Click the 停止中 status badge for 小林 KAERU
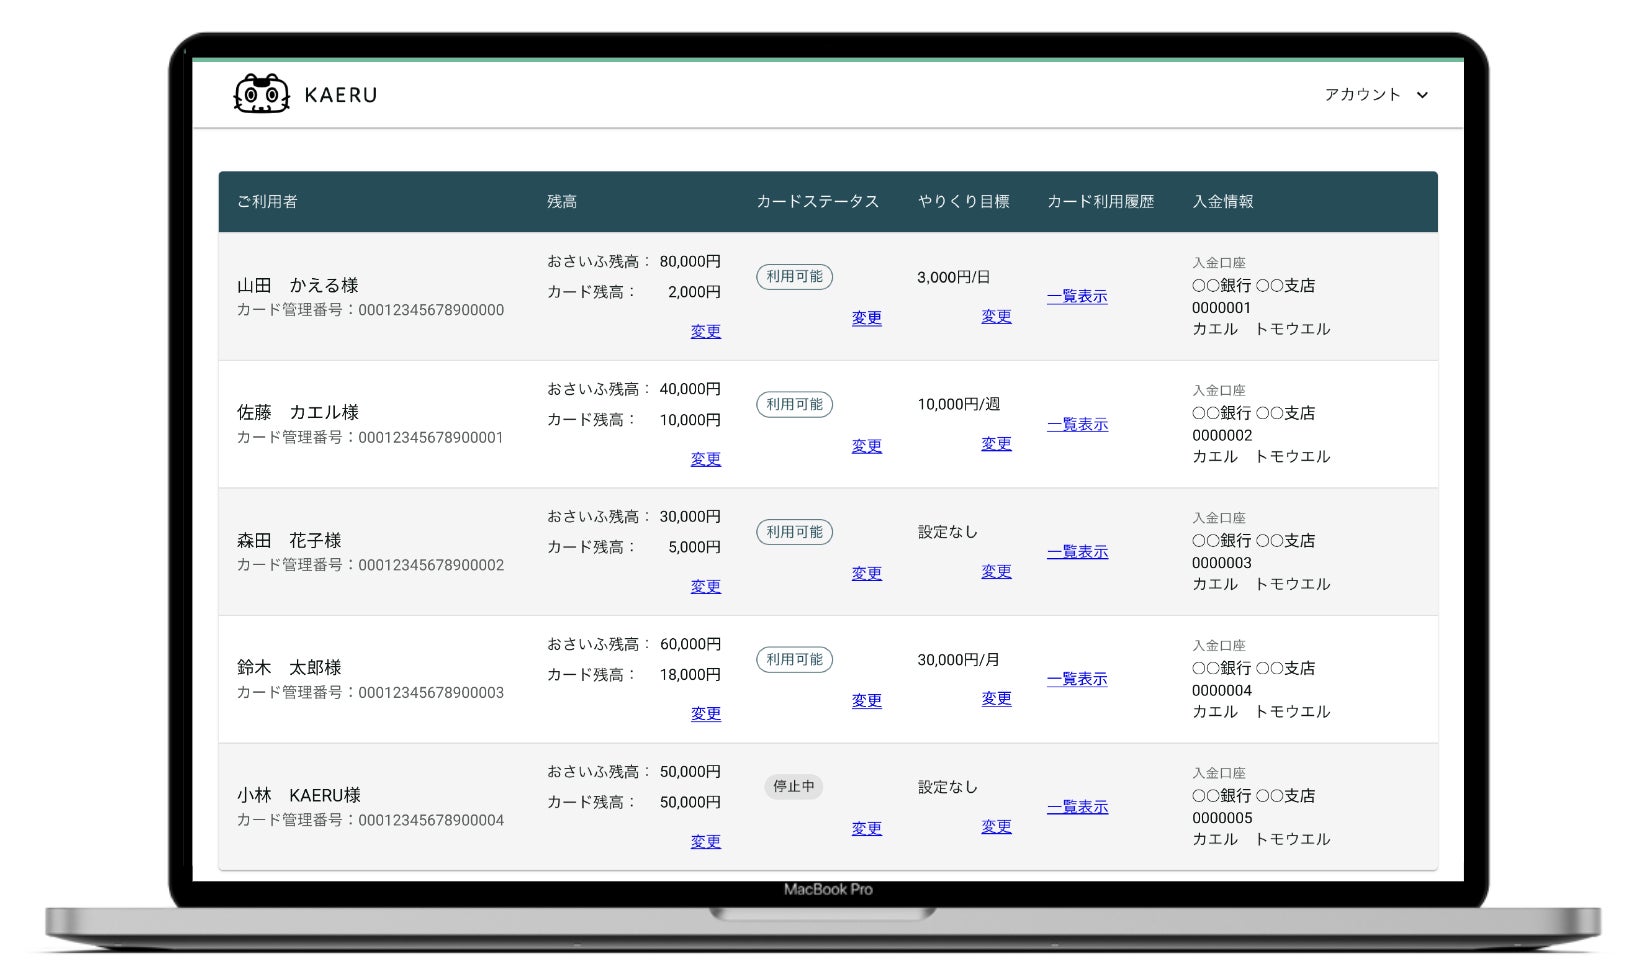The image size is (1638, 962). 794,787
